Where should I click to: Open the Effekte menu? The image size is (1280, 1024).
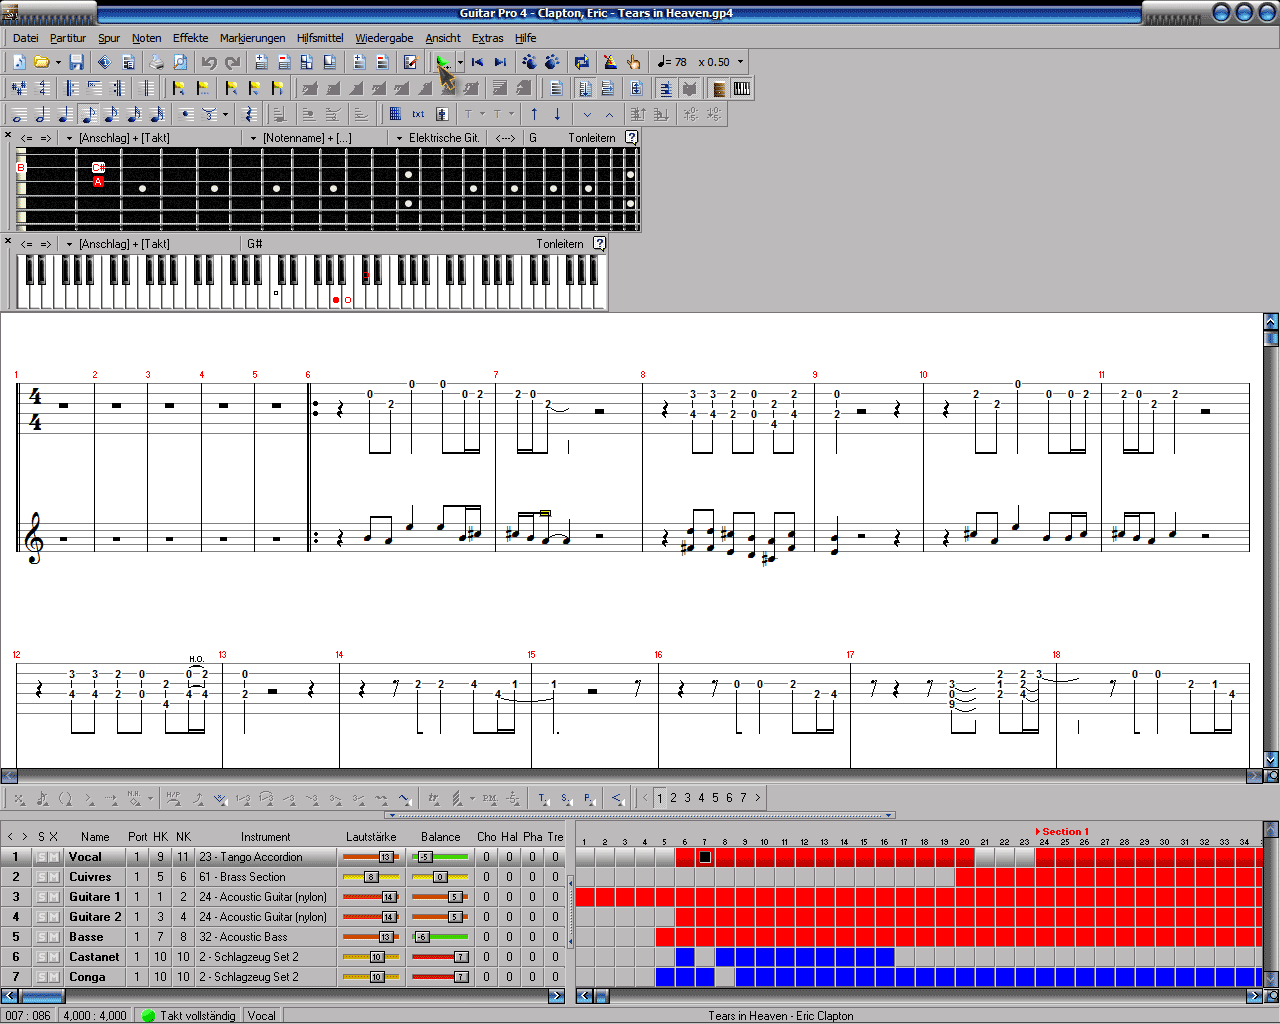click(190, 38)
